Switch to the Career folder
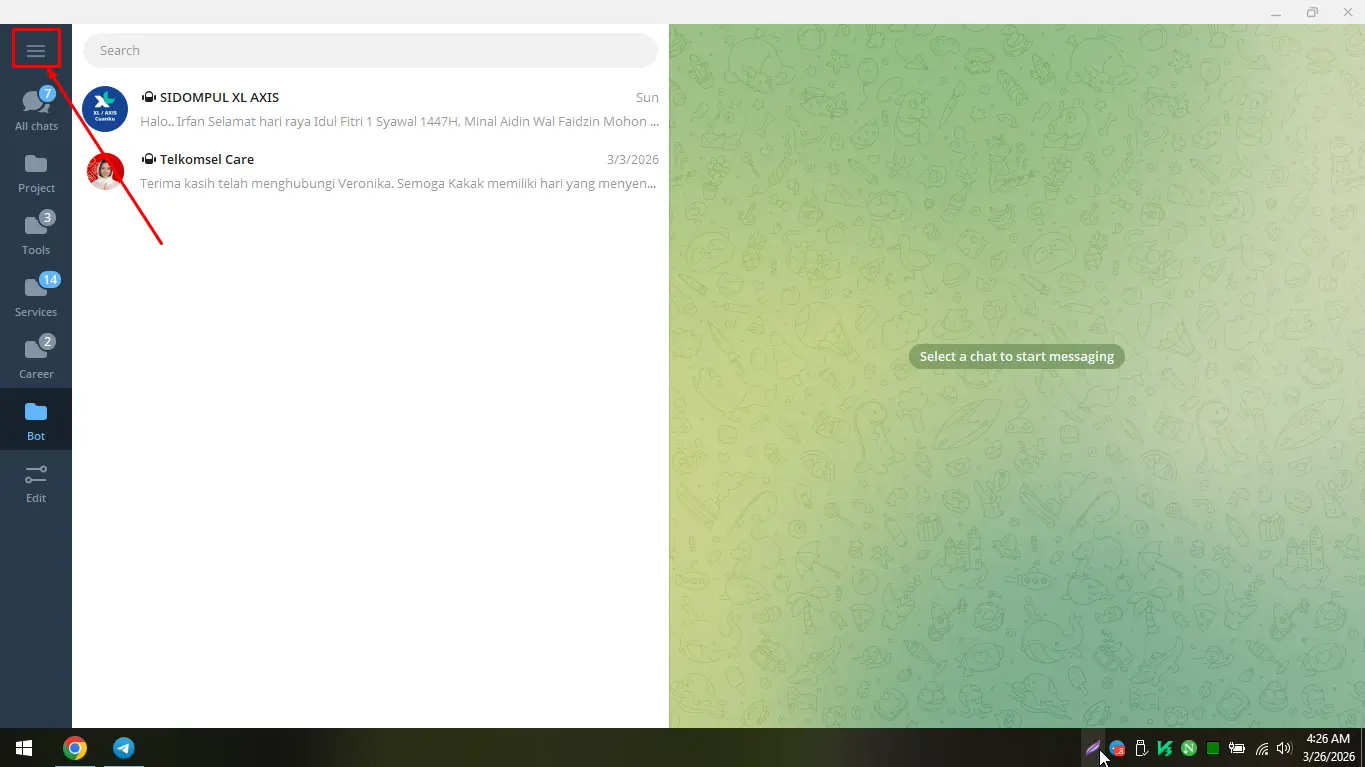 (36, 358)
